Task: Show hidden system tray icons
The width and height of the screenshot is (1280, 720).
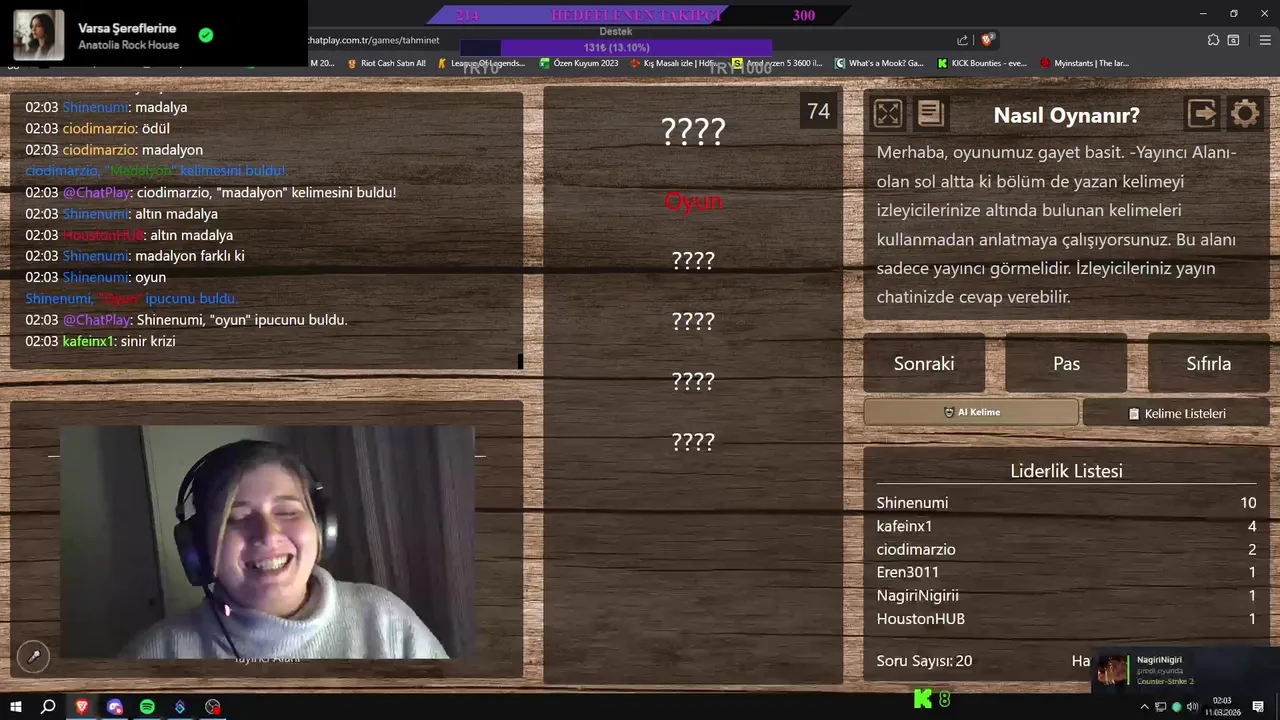Action: pyautogui.click(x=1144, y=707)
